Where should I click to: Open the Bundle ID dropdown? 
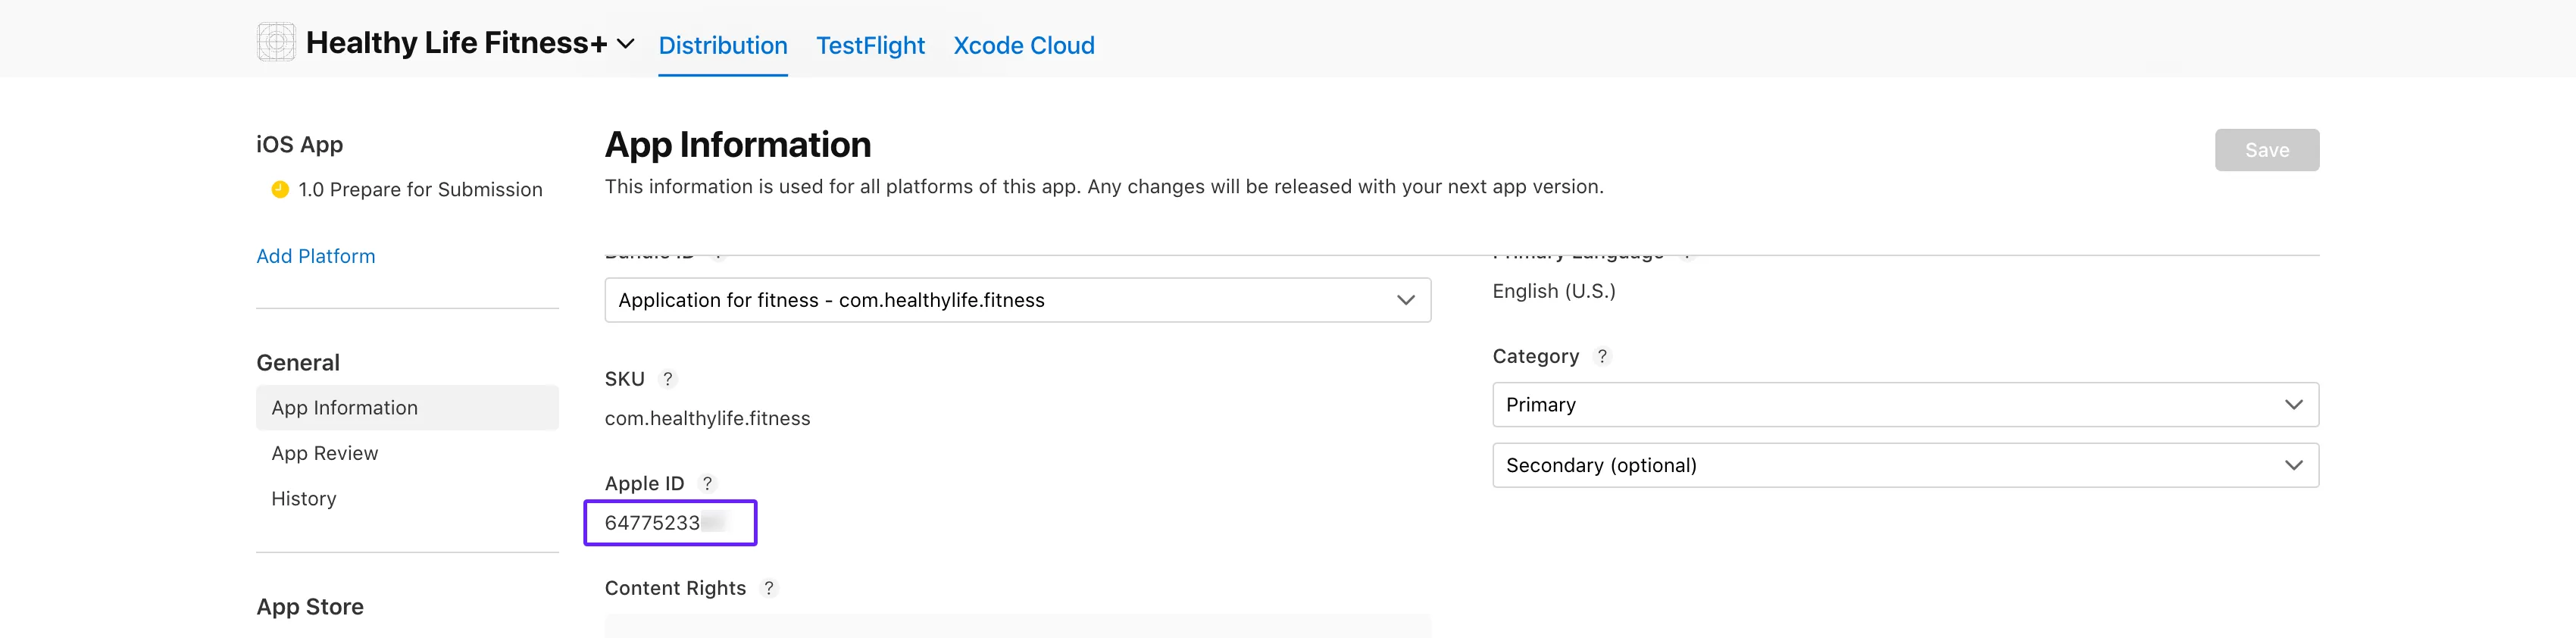coord(1017,300)
